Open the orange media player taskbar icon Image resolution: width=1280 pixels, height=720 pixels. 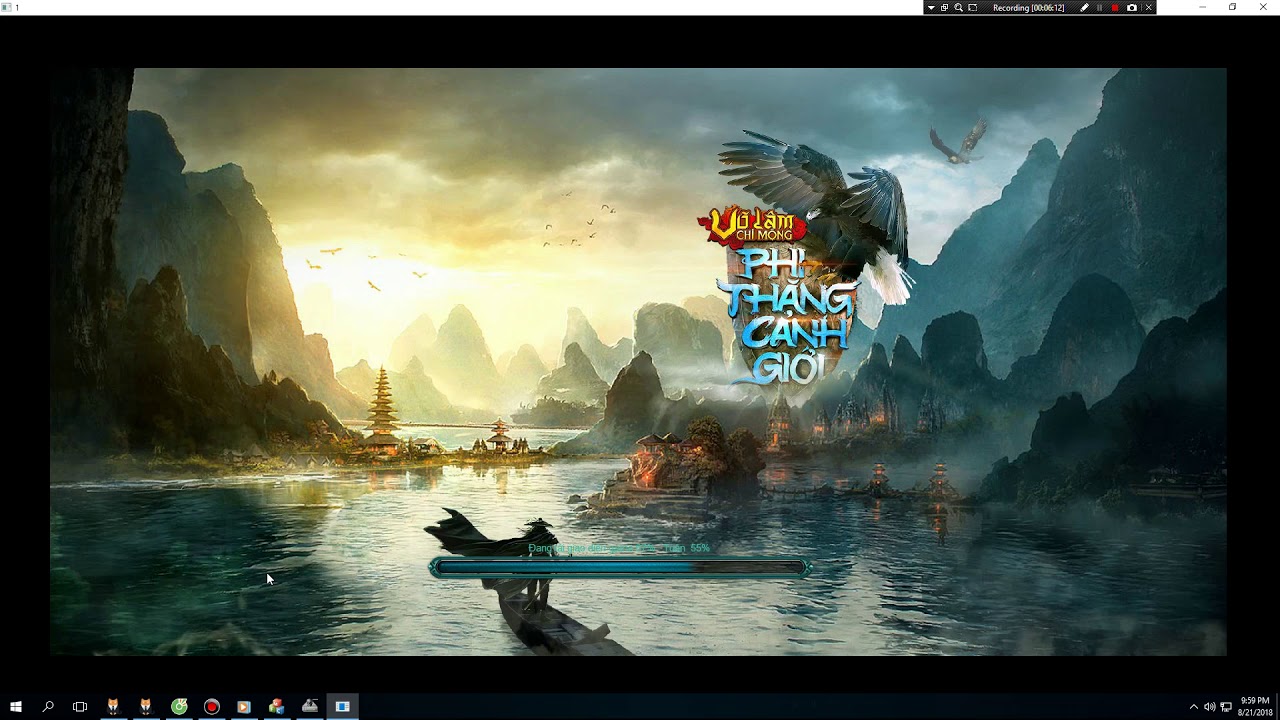[x=244, y=706]
